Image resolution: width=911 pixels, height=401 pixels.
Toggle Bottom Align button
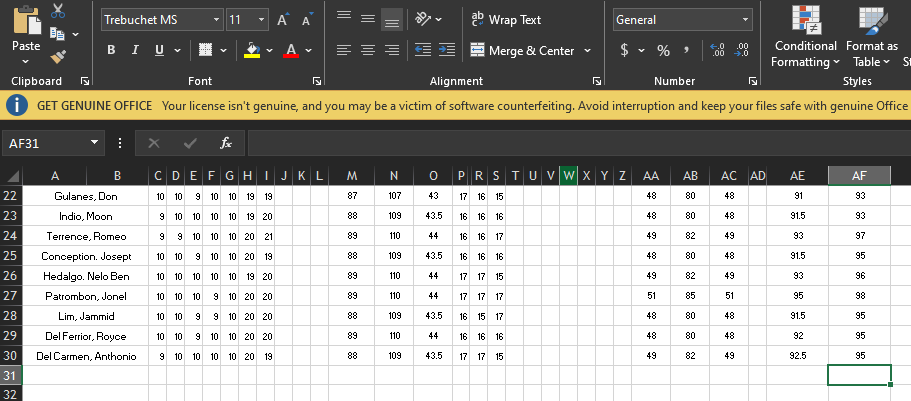392,20
